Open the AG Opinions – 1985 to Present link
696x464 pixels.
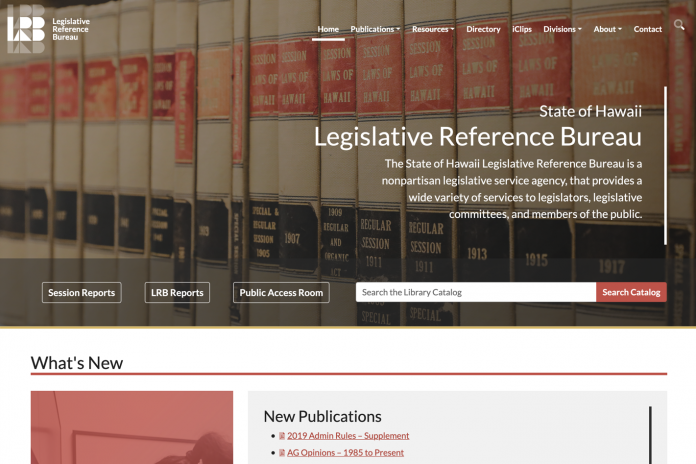tap(345, 453)
